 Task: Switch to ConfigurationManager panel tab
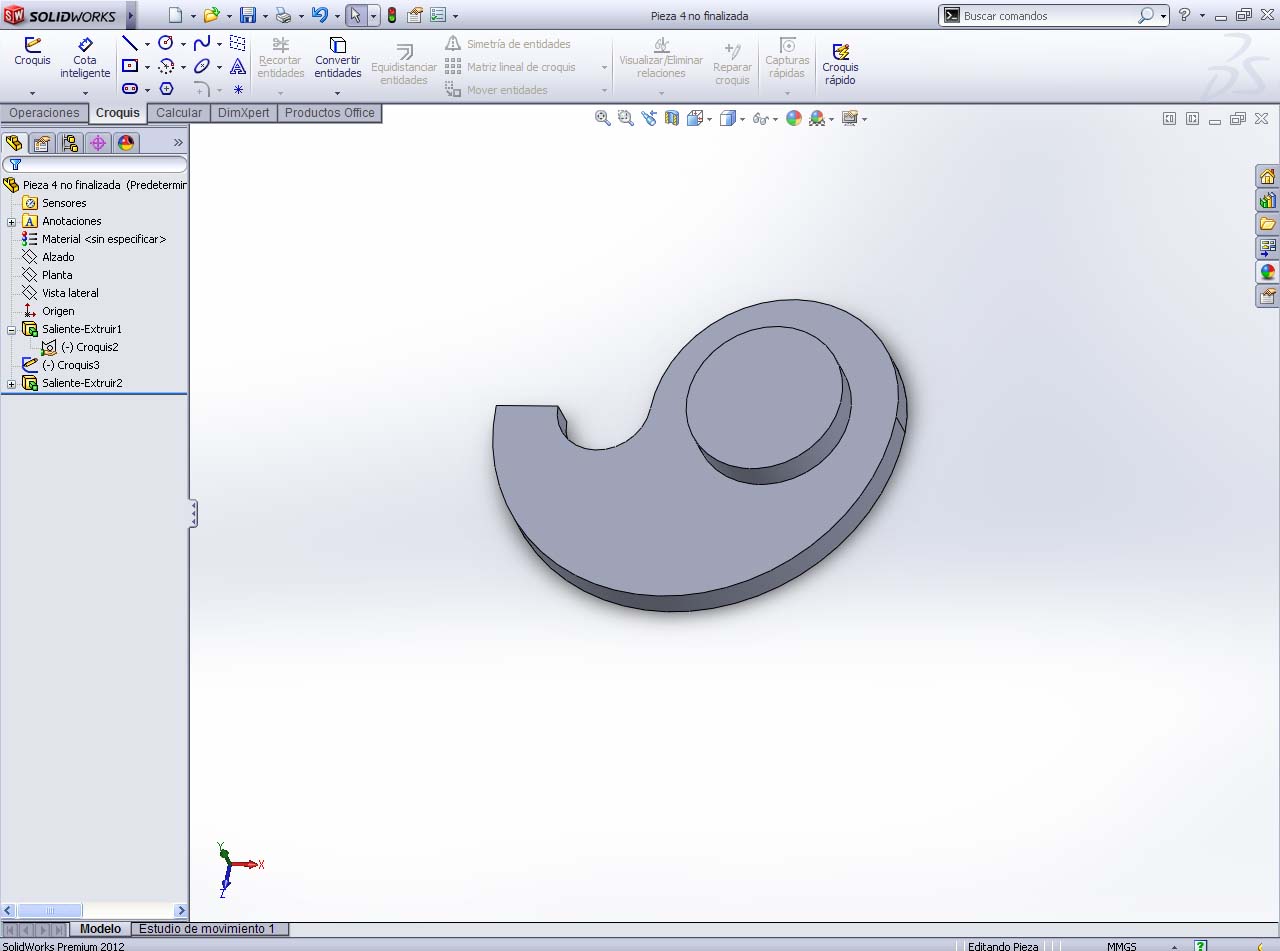coord(70,143)
